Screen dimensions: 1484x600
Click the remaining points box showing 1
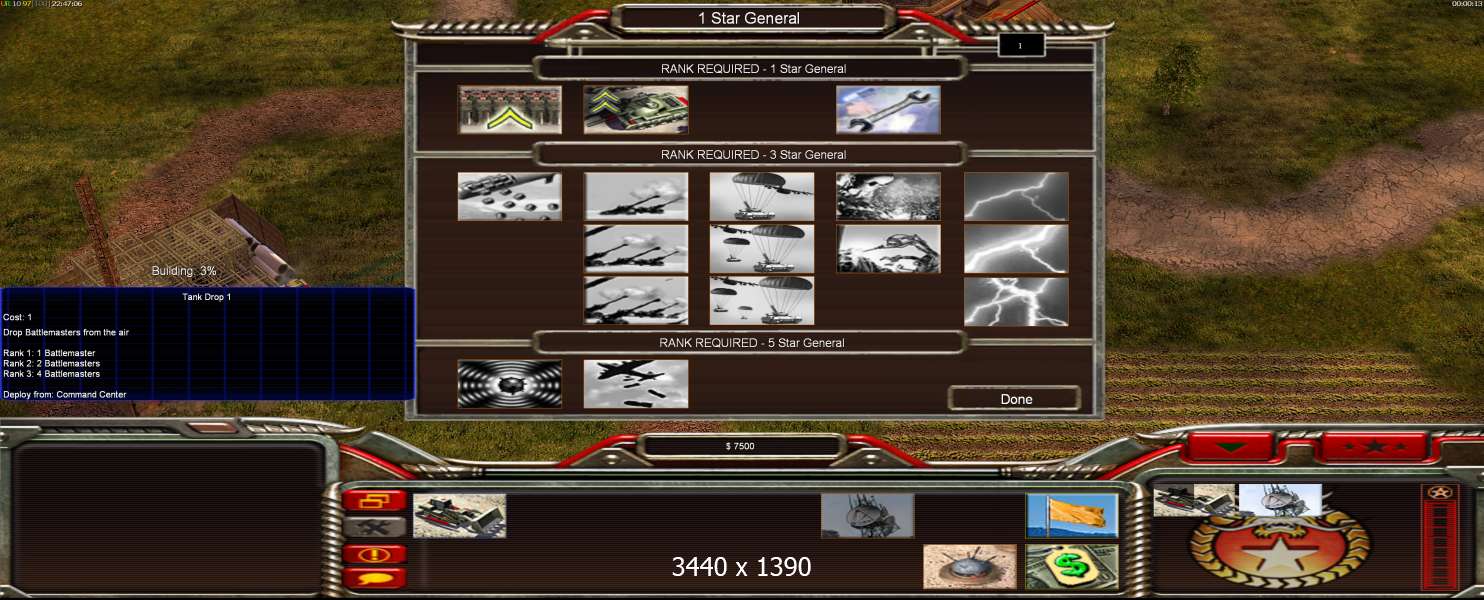click(x=1021, y=45)
